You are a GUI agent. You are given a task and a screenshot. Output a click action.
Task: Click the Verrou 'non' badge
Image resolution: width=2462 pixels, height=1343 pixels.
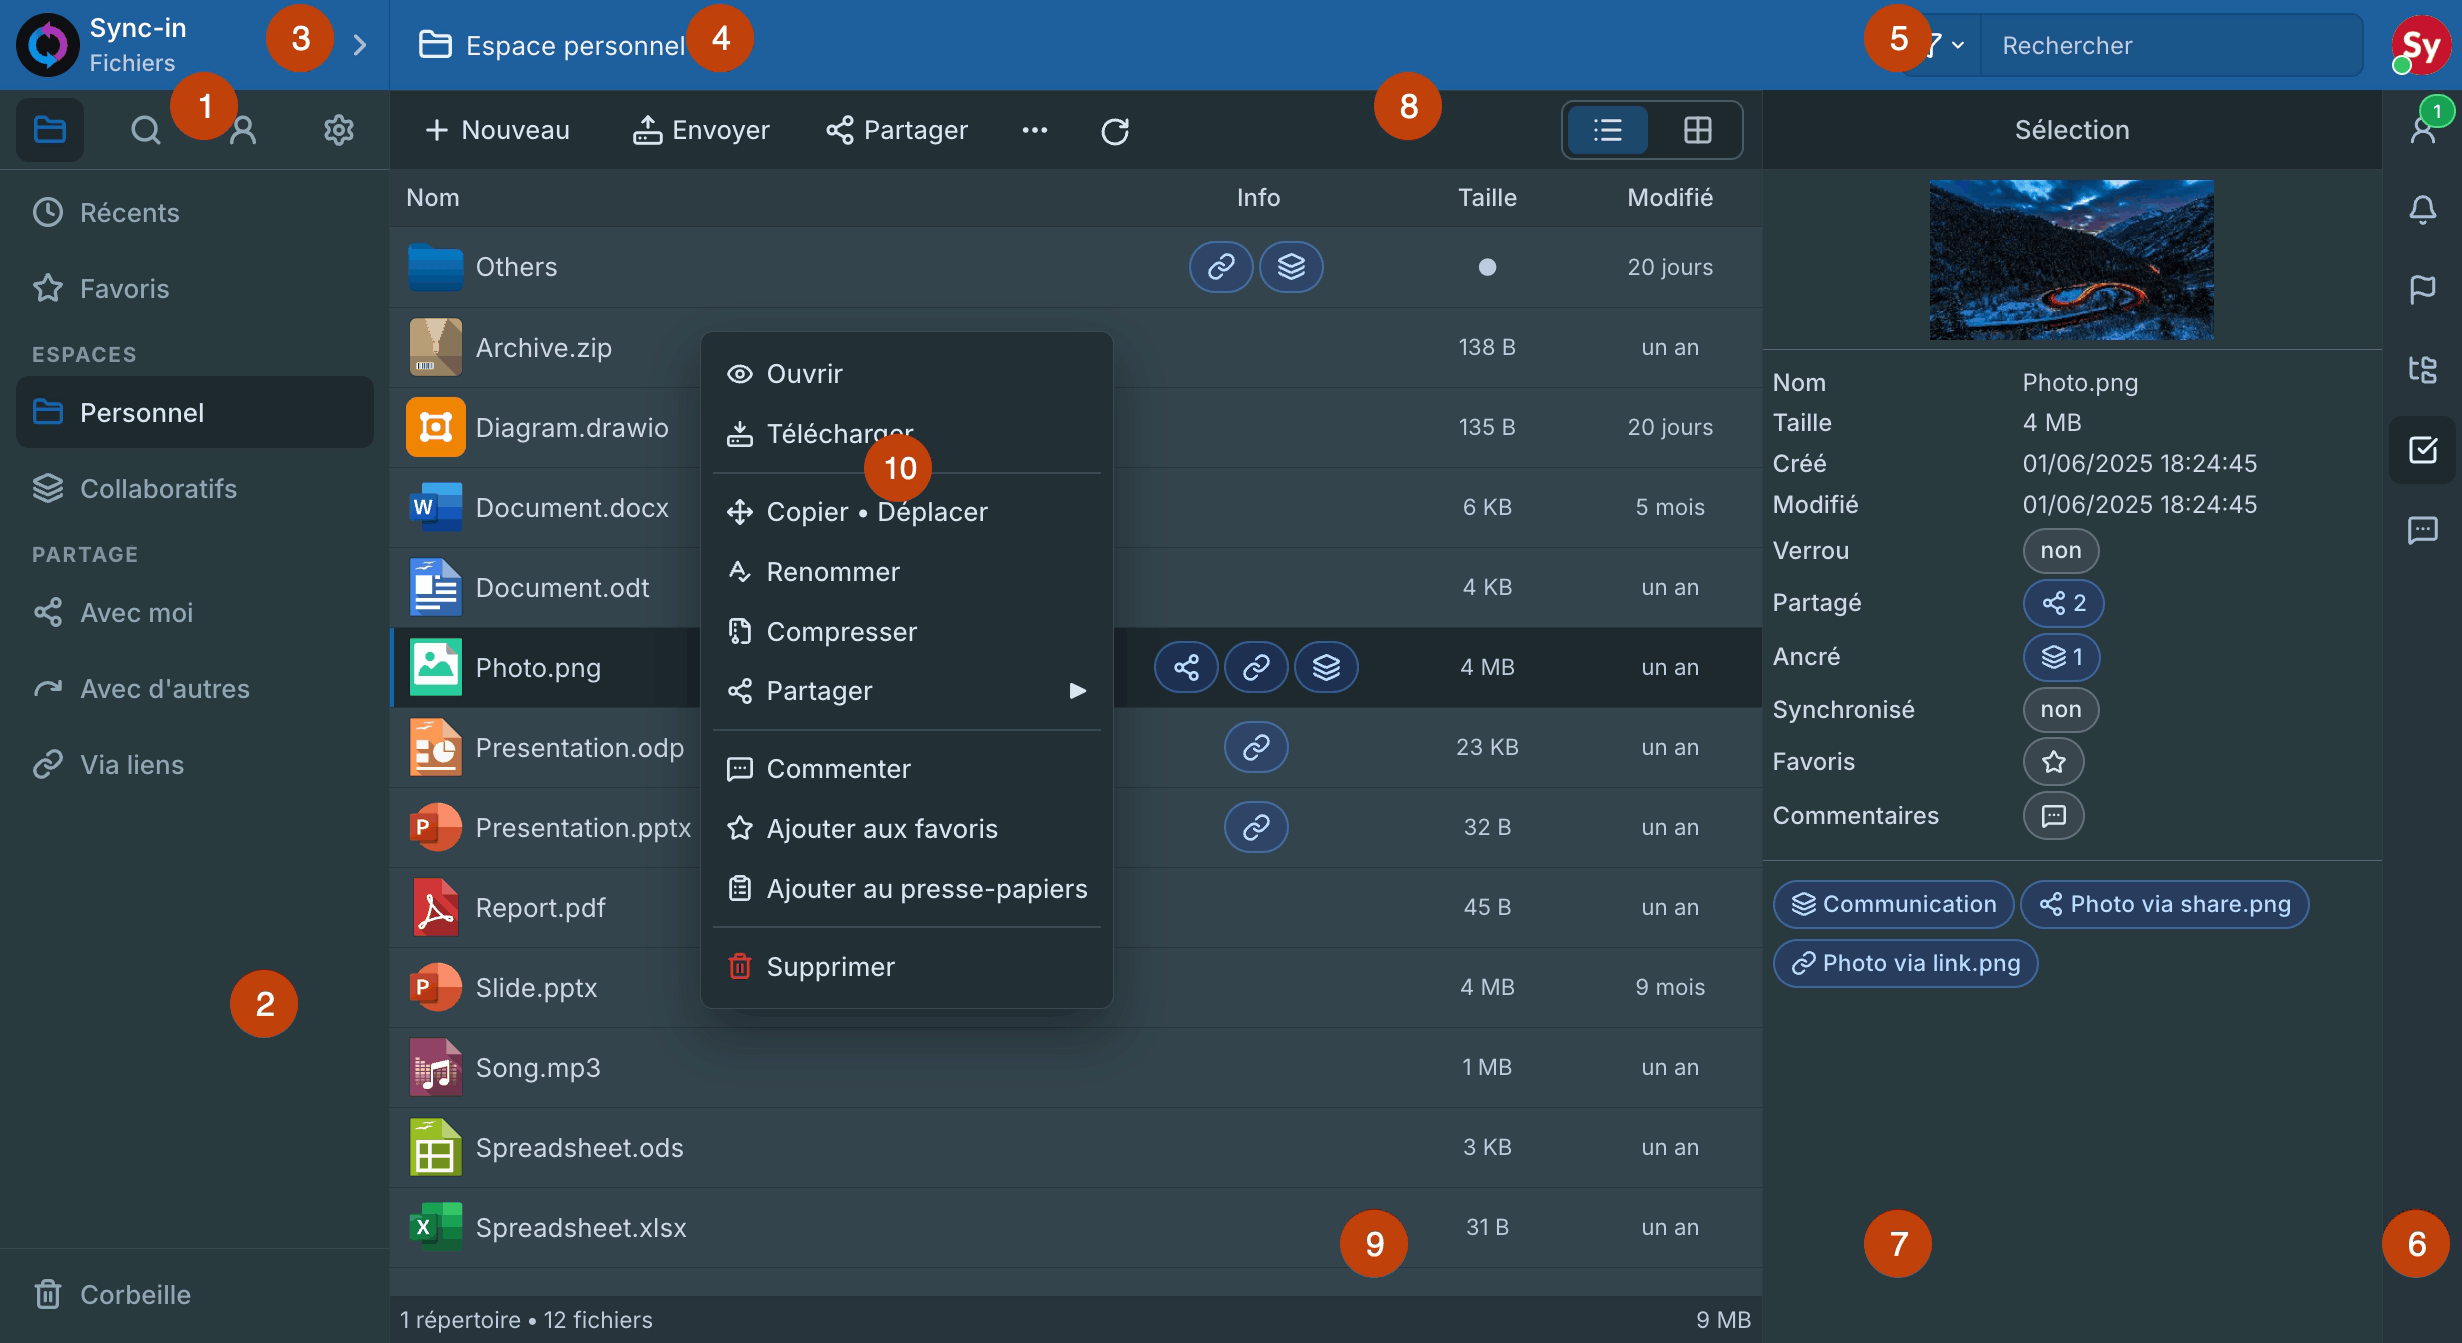coord(2060,551)
